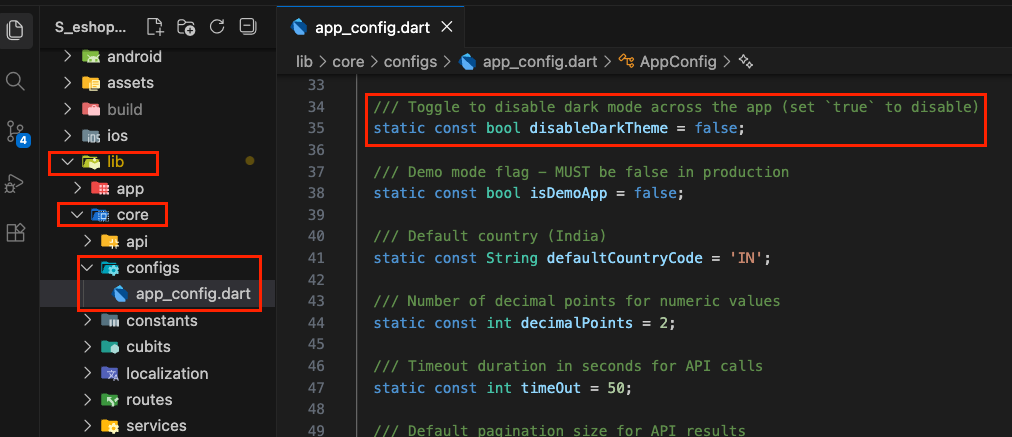Screen dimensions: 1012x437
Task: Click AppConfig in the breadcrumb path
Action: point(678,62)
